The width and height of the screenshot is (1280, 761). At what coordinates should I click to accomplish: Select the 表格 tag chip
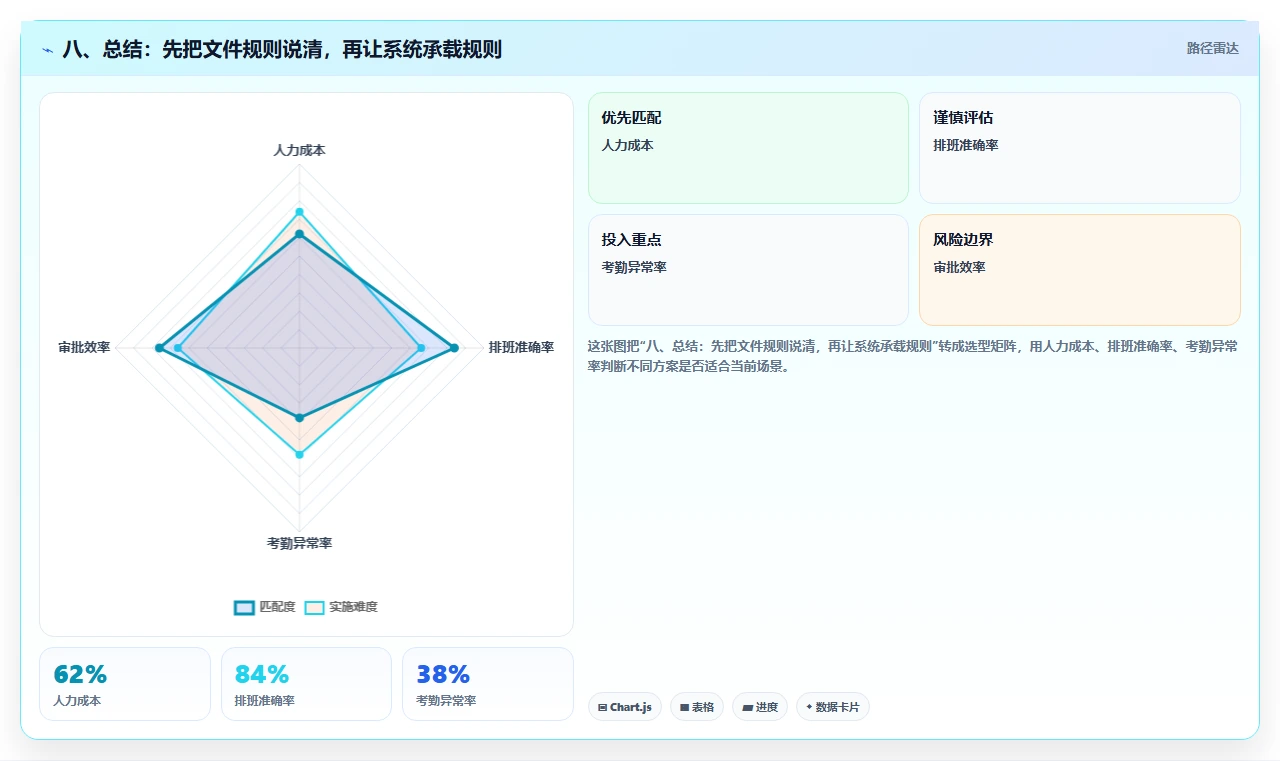click(x=697, y=707)
